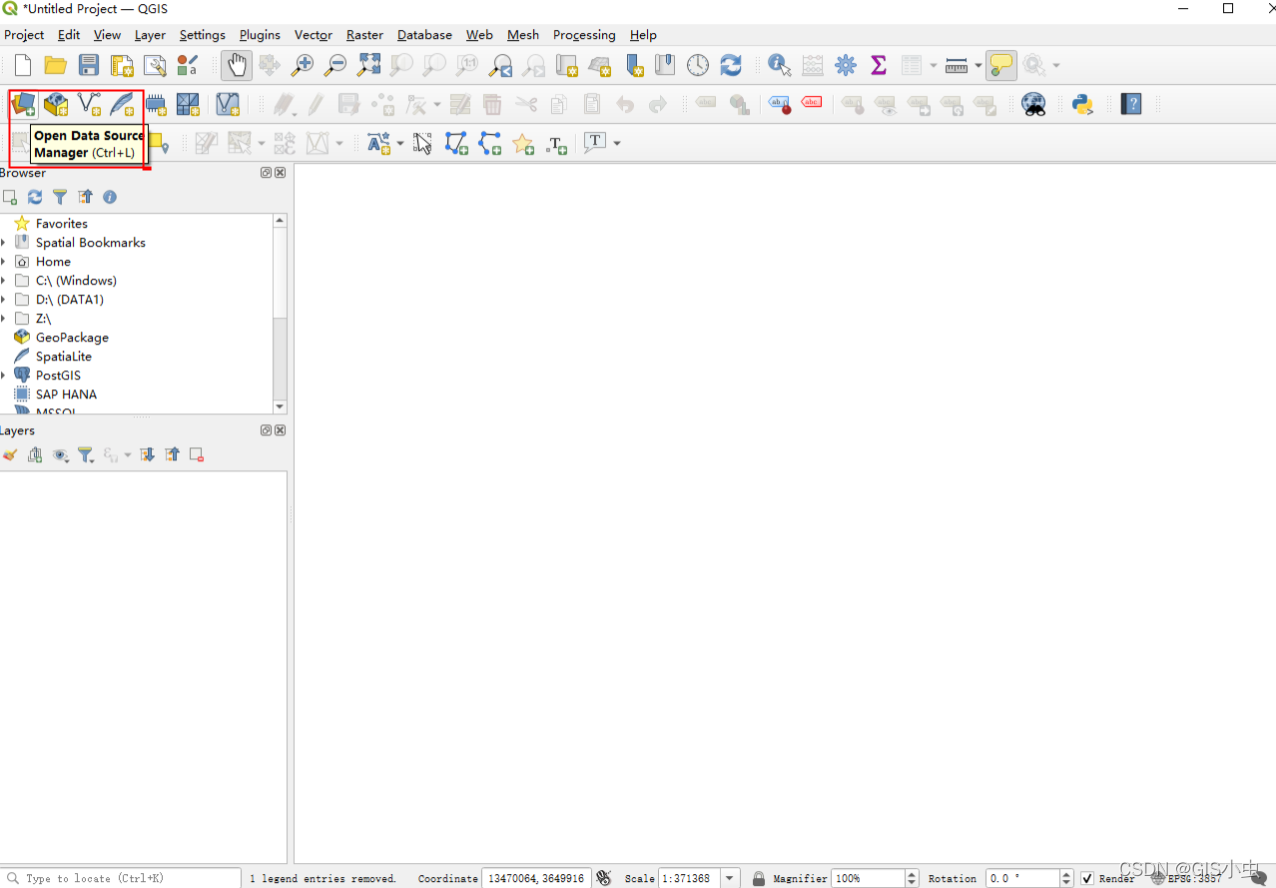This screenshot has height=888, width=1276.
Task: Open the Help contents book icon
Action: pos(1131,104)
